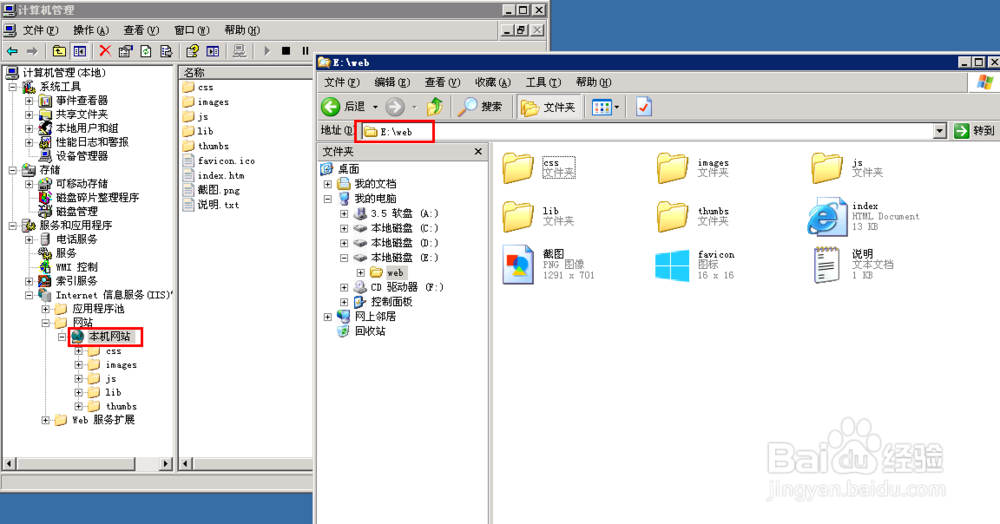The image size is (1000, 524).
Task: Open the Back button history dropdown arrow
Action: (x=375, y=107)
